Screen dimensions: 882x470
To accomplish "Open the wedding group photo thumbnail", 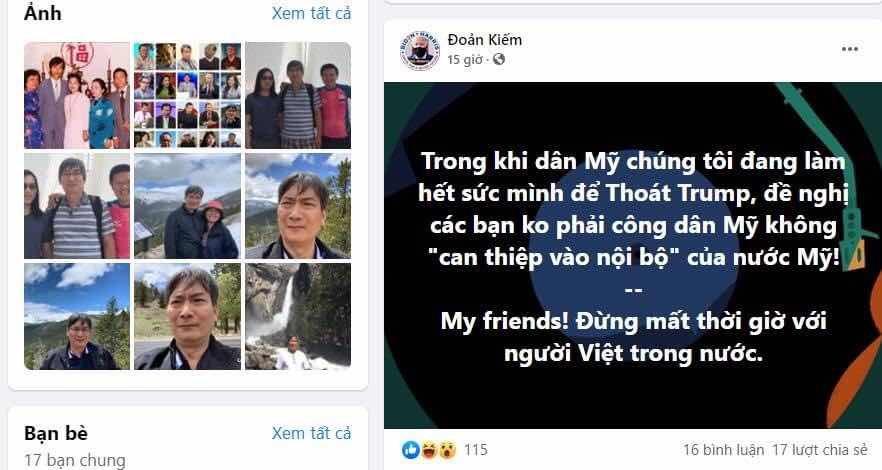I will click(77, 96).
